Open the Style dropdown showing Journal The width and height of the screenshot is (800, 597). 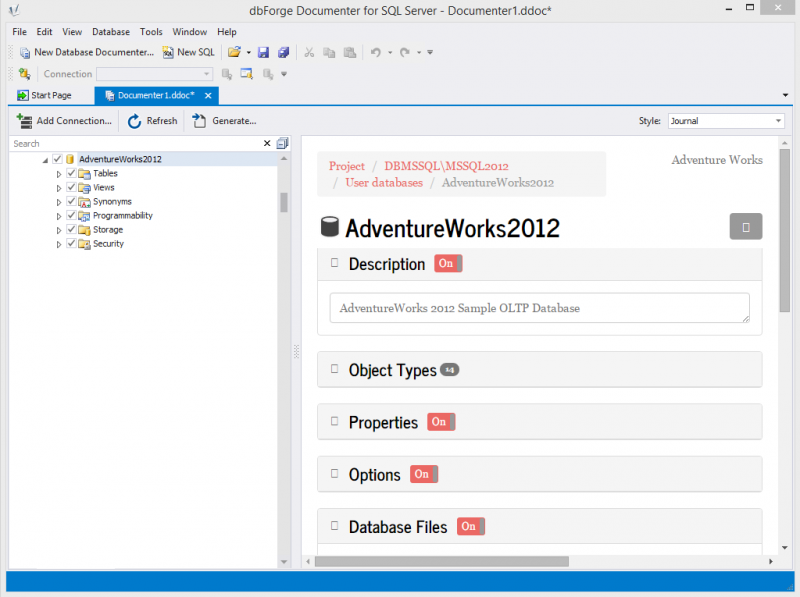pyautogui.click(x=726, y=121)
